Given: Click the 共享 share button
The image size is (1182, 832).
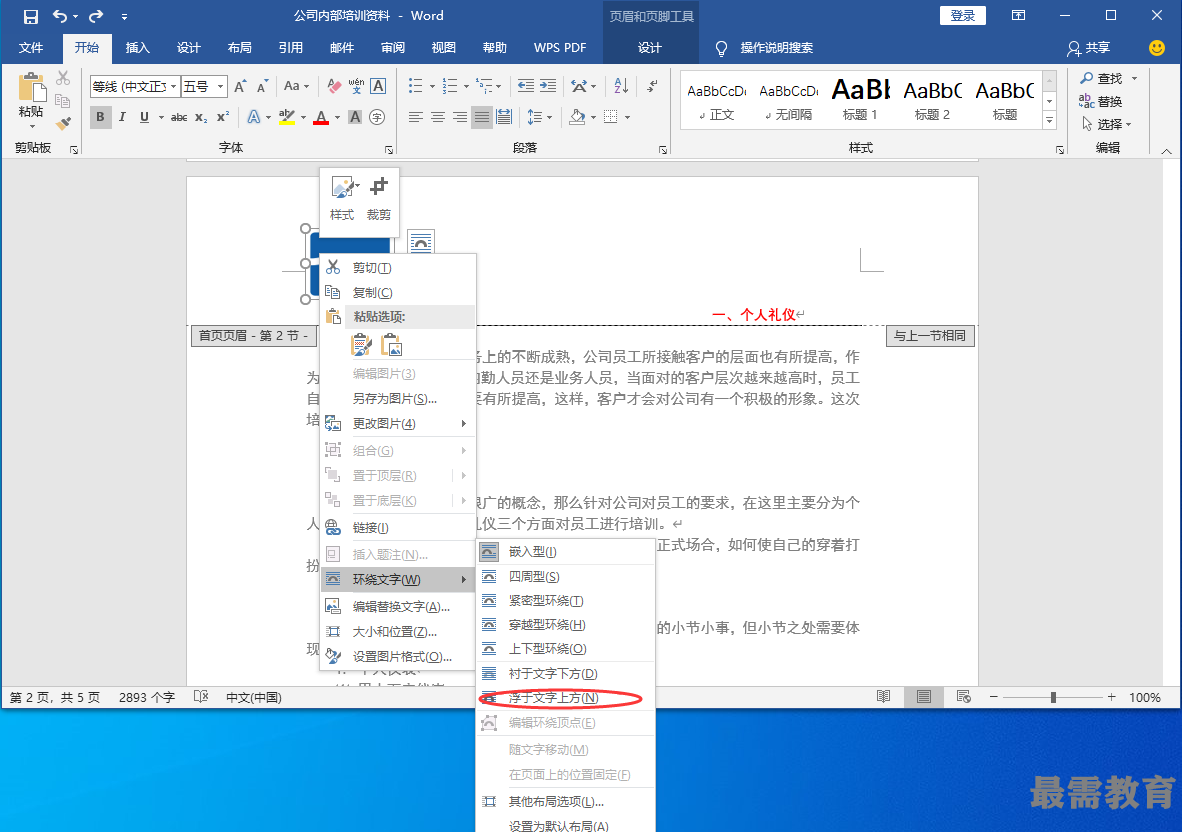Looking at the screenshot, I should tap(1089, 47).
